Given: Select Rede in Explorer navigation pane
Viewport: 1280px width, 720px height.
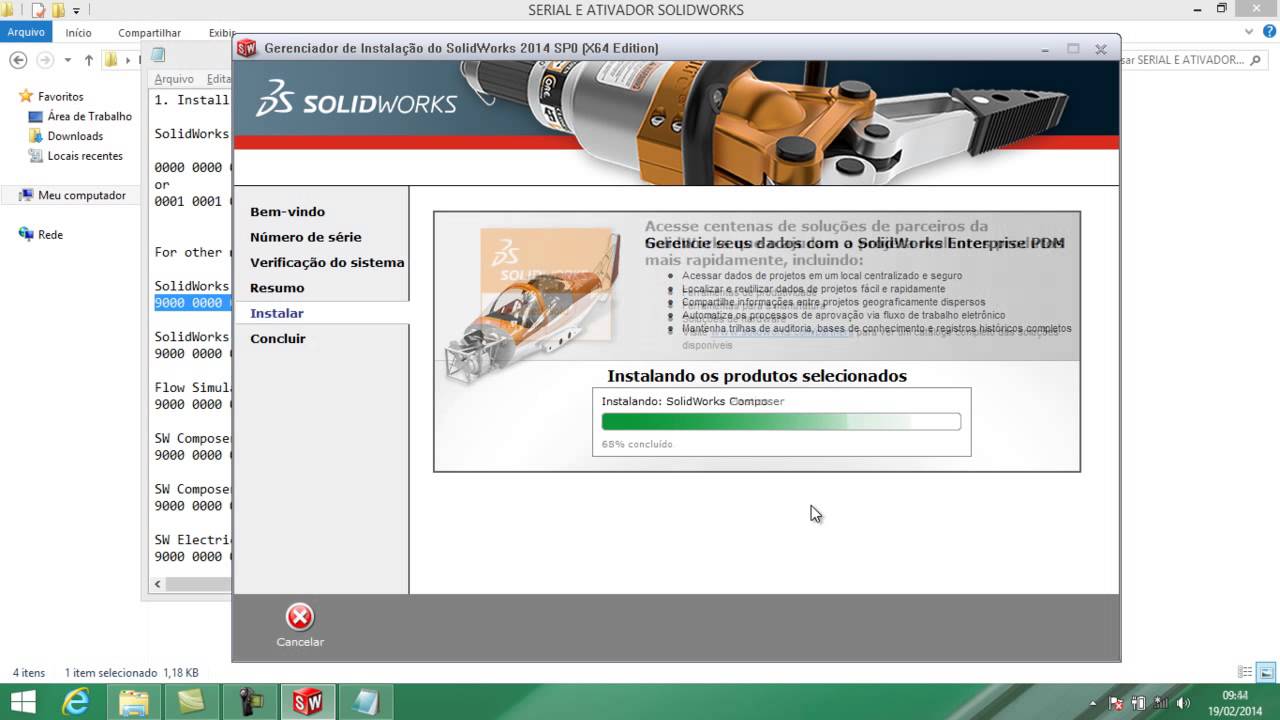Looking at the screenshot, I should click(50, 235).
